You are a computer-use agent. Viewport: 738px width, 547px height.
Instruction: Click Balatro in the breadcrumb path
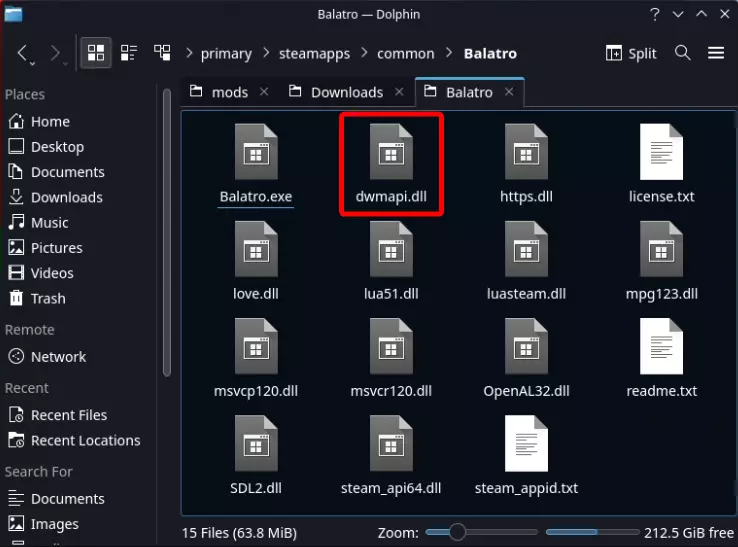coord(490,54)
